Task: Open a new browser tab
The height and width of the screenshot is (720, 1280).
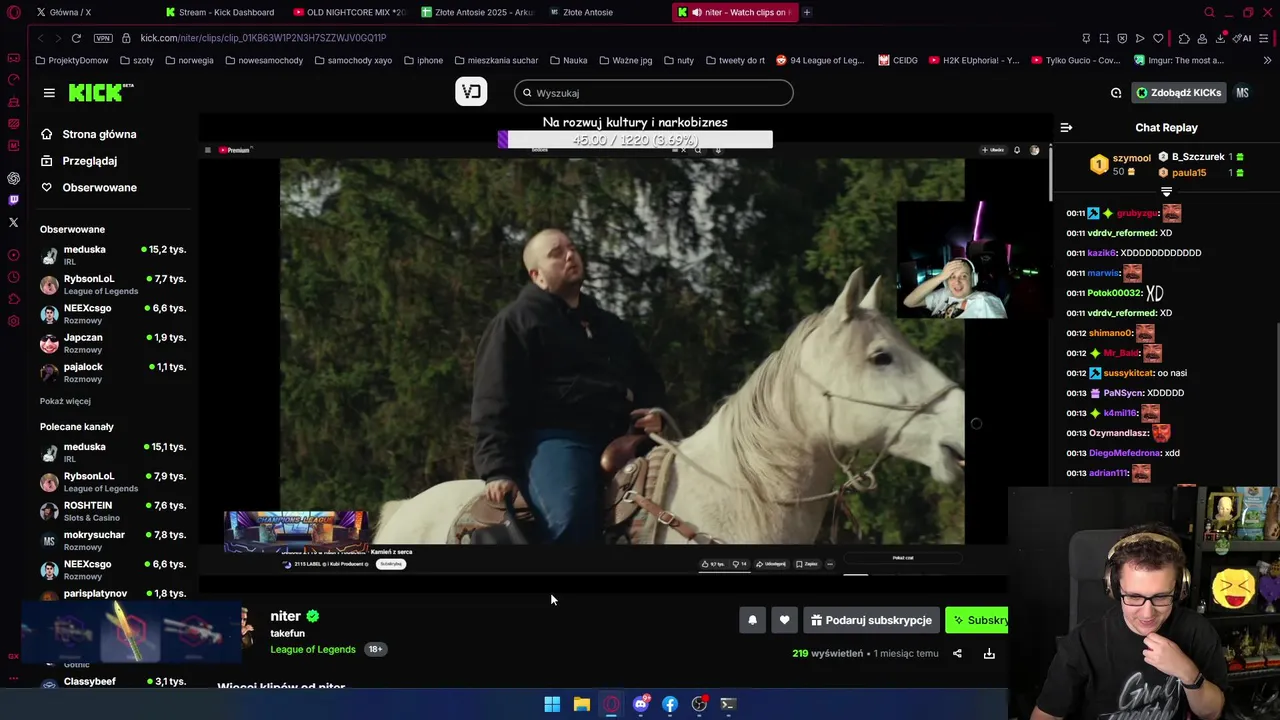Action: point(807,12)
